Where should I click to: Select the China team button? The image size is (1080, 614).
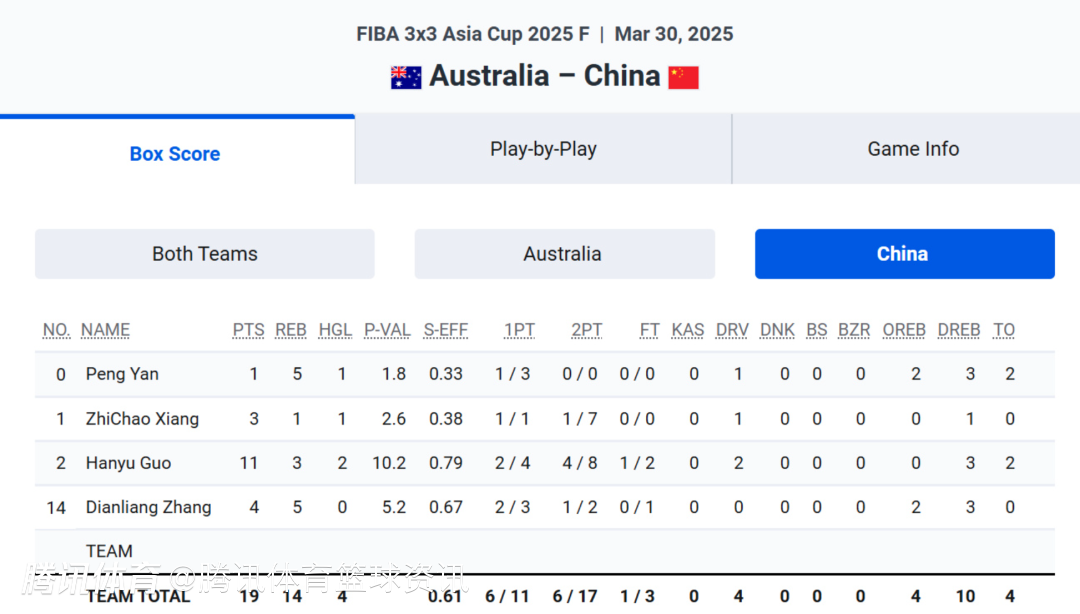tap(903, 254)
